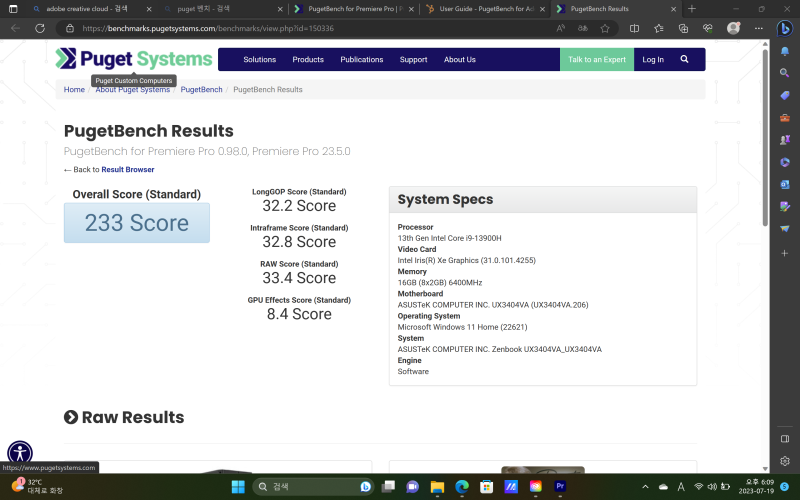Close the puget 벤치 search tab
This screenshot has height=500, width=800.
(280, 9)
